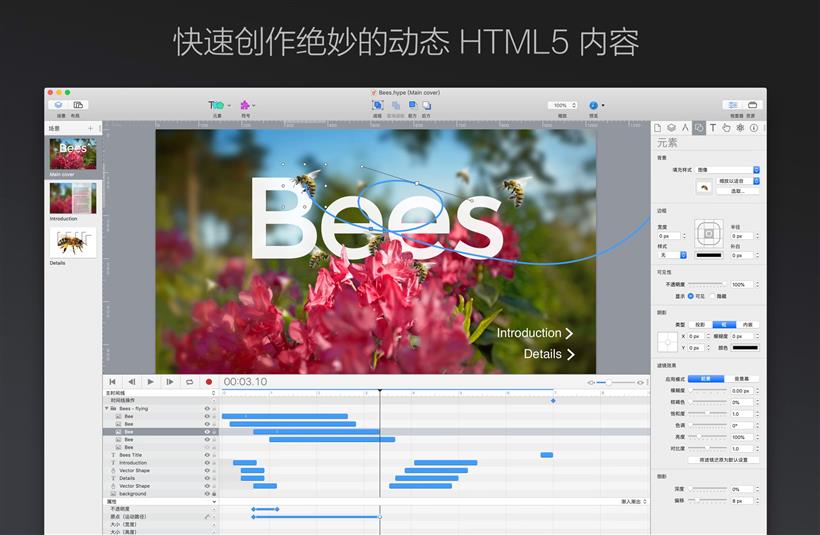Click the Choose image button
Viewport: 820px width, 535px height.
(737, 191)
